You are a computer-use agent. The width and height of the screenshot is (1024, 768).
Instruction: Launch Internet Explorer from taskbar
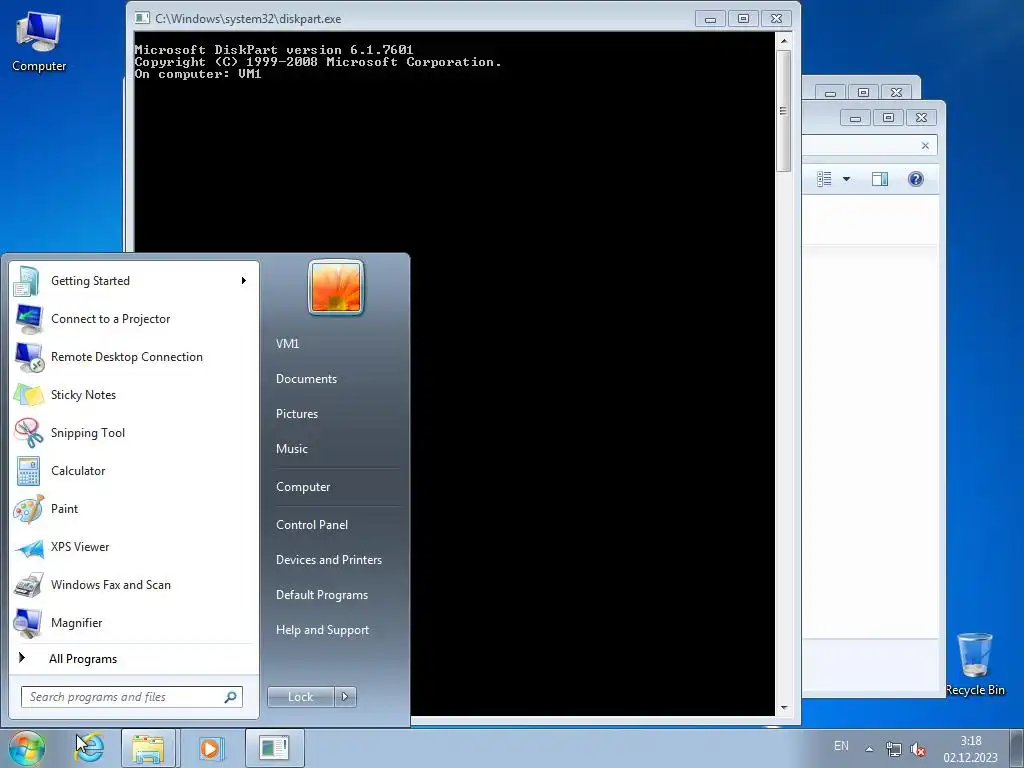pyautogui.click(x=88, y=748)
